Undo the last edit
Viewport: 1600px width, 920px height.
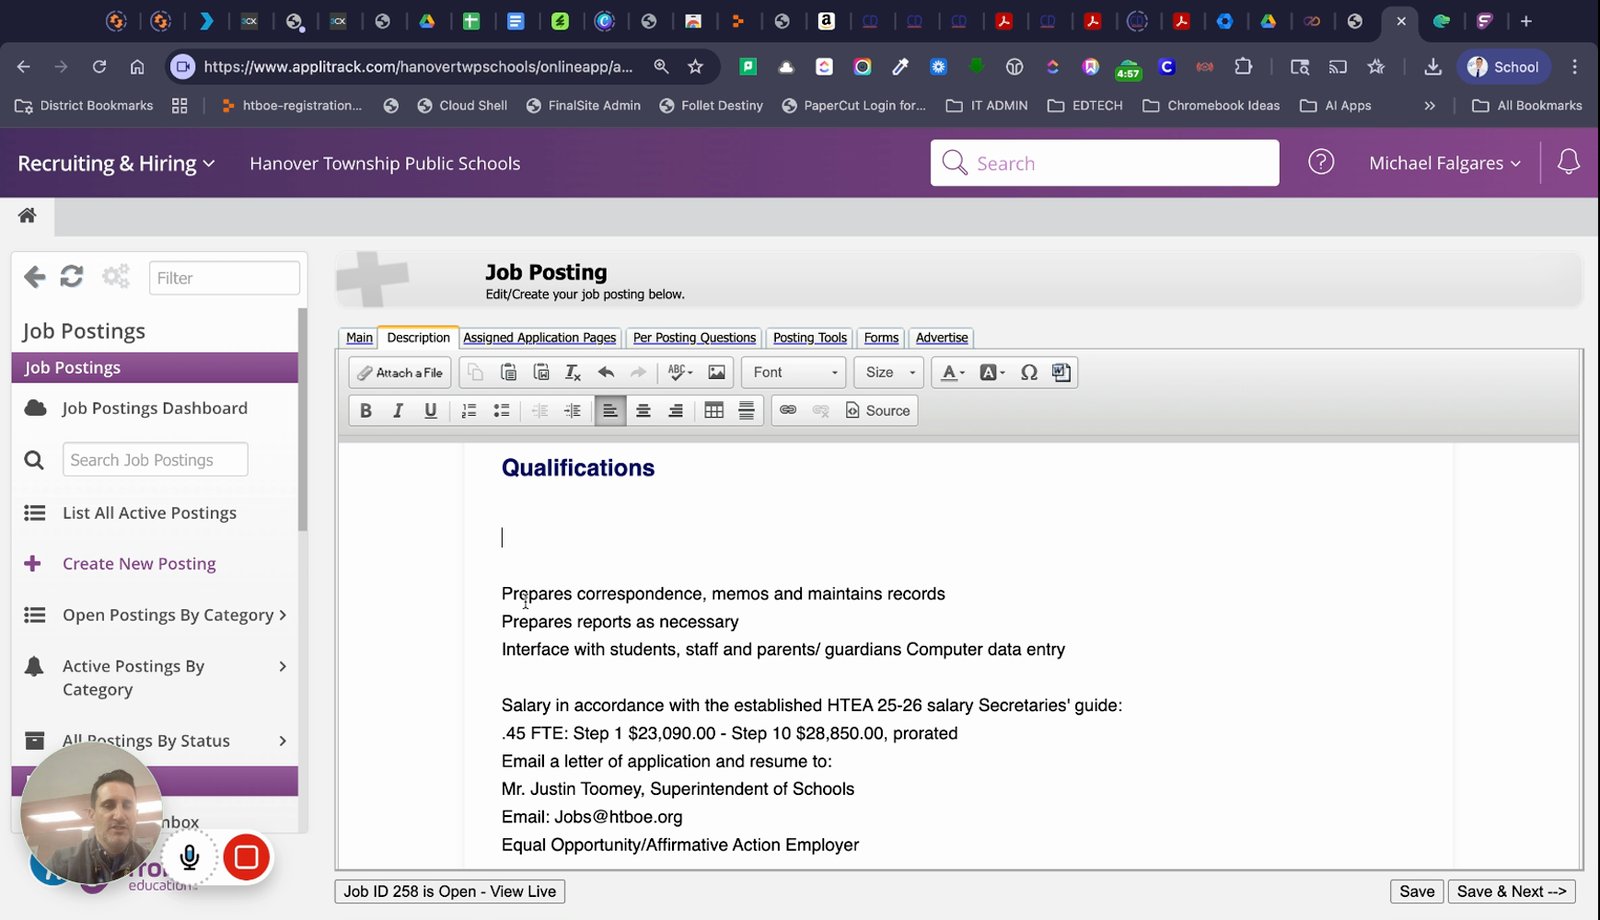click(x=606, y=372)
